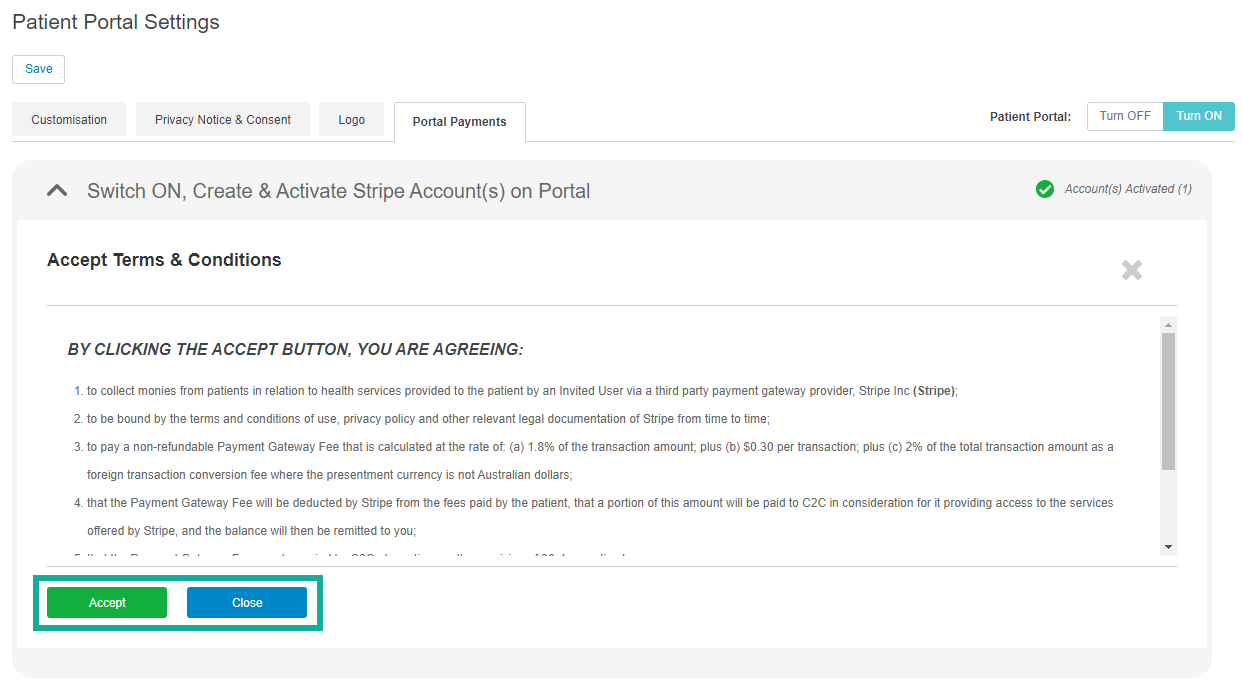Click the terms scrollbar thumb

(x=1168, y=401)
